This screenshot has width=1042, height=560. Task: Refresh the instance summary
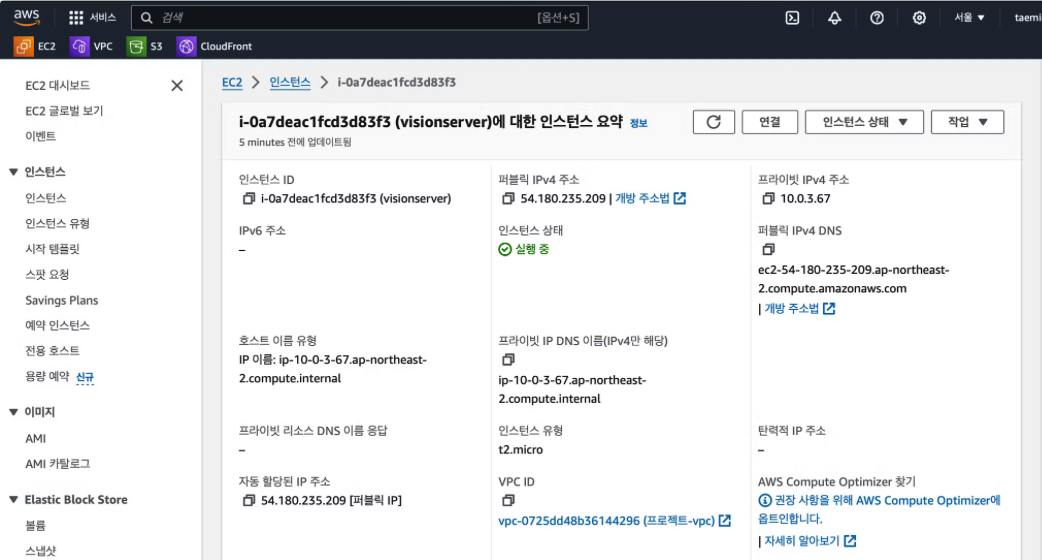click(x=714, y=122)
